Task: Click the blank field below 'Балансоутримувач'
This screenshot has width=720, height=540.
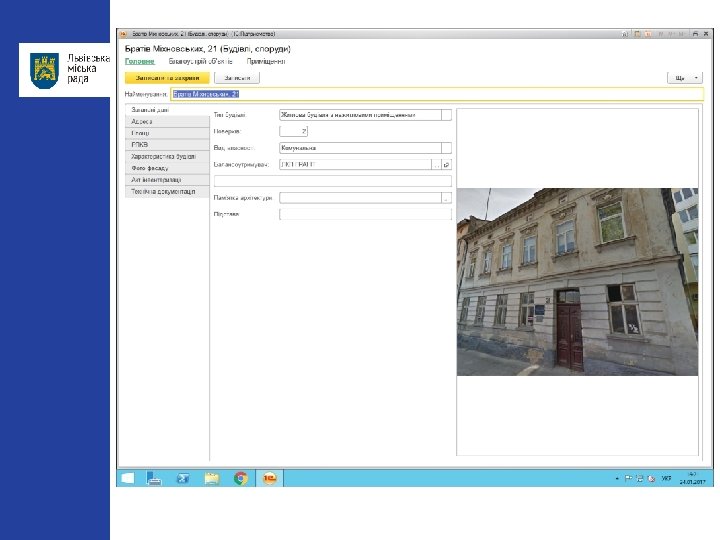Action: pyautogui.click(x=333, y=181)
